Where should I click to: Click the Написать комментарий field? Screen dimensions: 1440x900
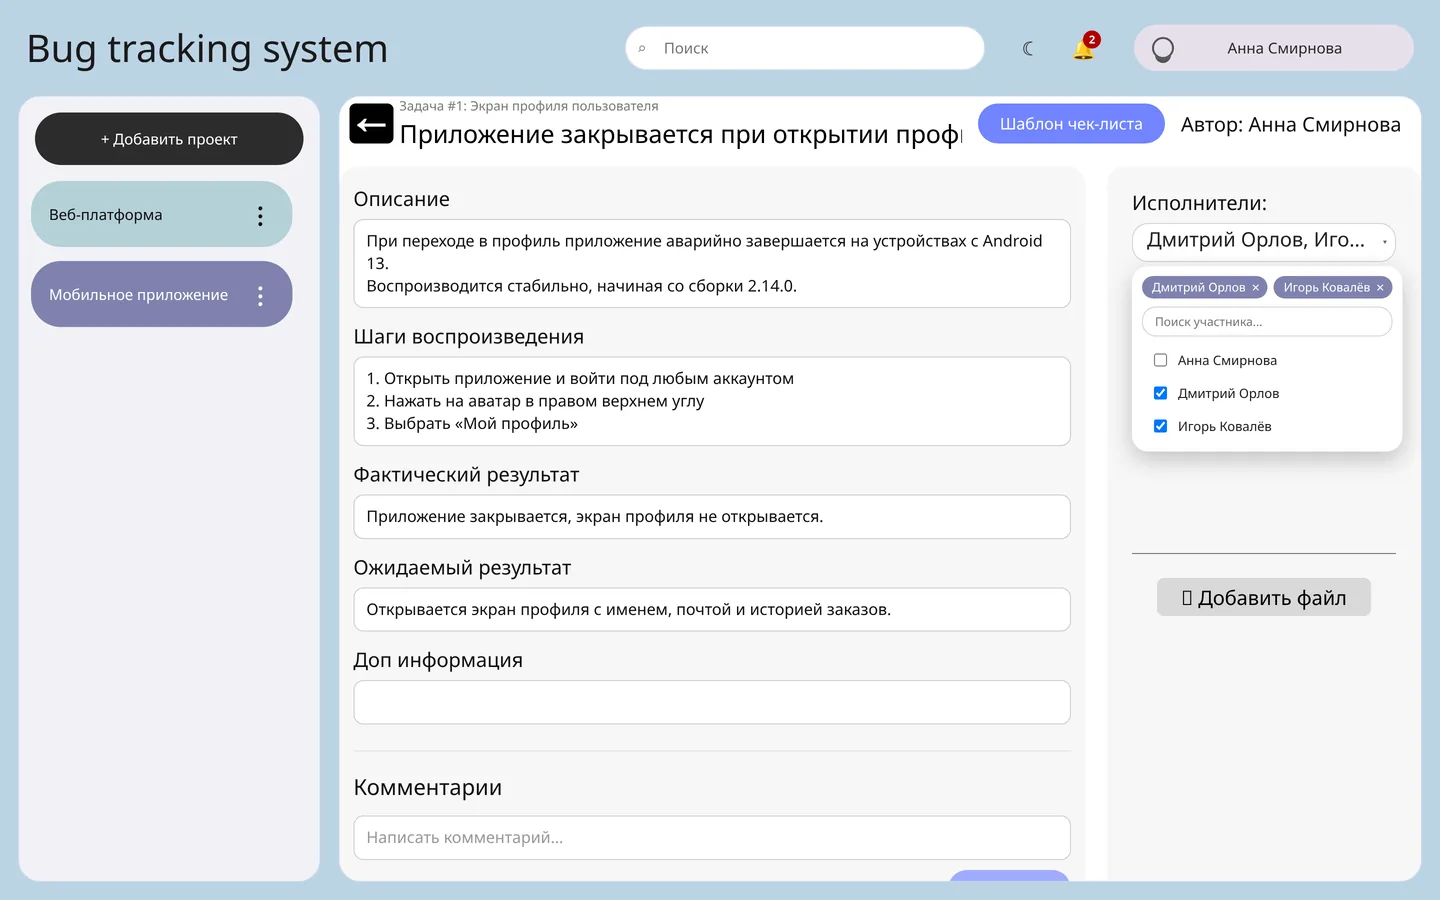(712, 838)
